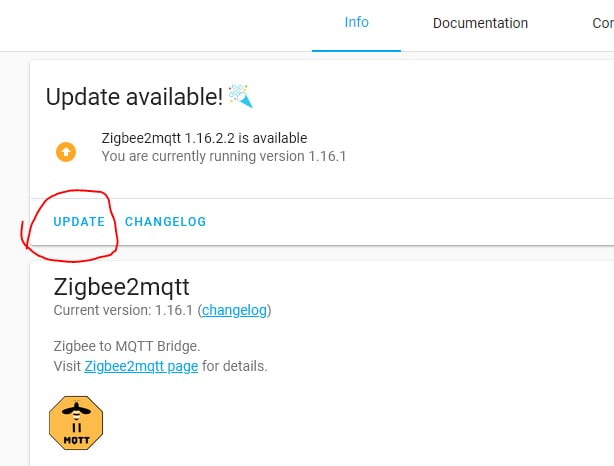Viewport: 614px width, 466px height.
Task: Click blank area right of CHANGELOG button
Action: pos(400,222)
